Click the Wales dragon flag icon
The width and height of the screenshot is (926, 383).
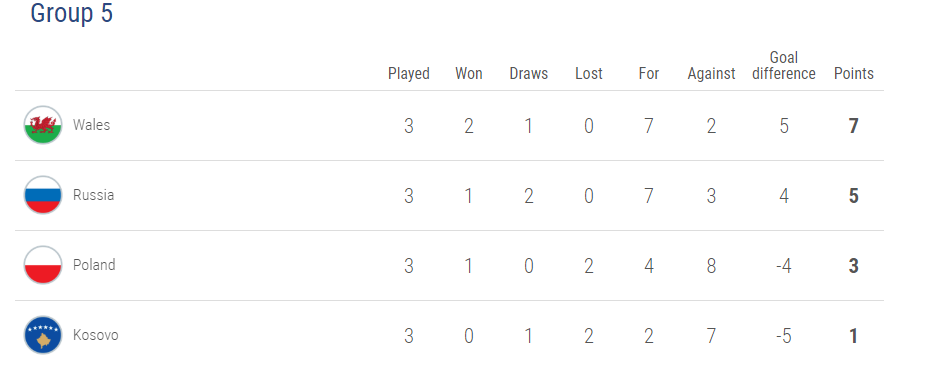pos(43,125)
